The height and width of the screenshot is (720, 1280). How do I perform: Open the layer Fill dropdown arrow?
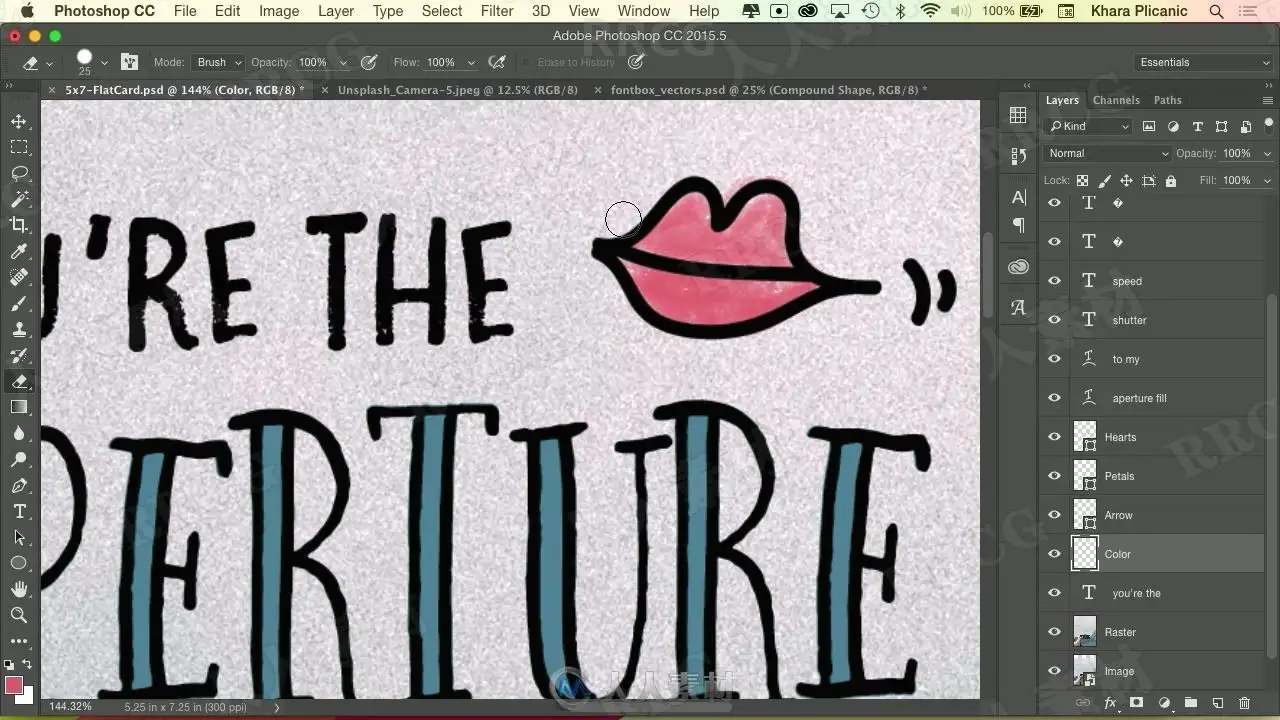tap(1267, 181)
